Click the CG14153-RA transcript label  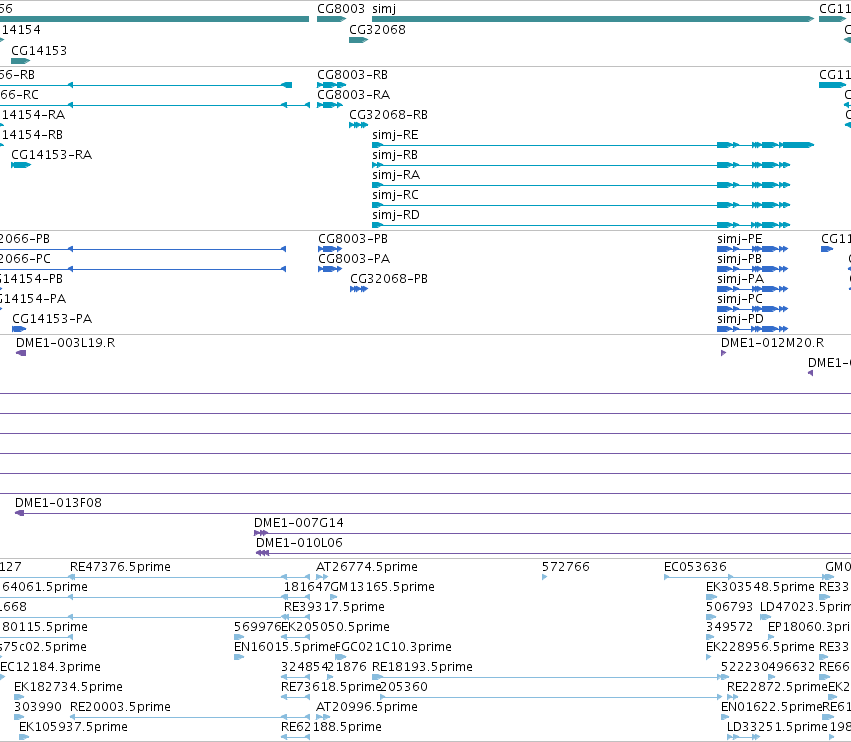(52, 155)
